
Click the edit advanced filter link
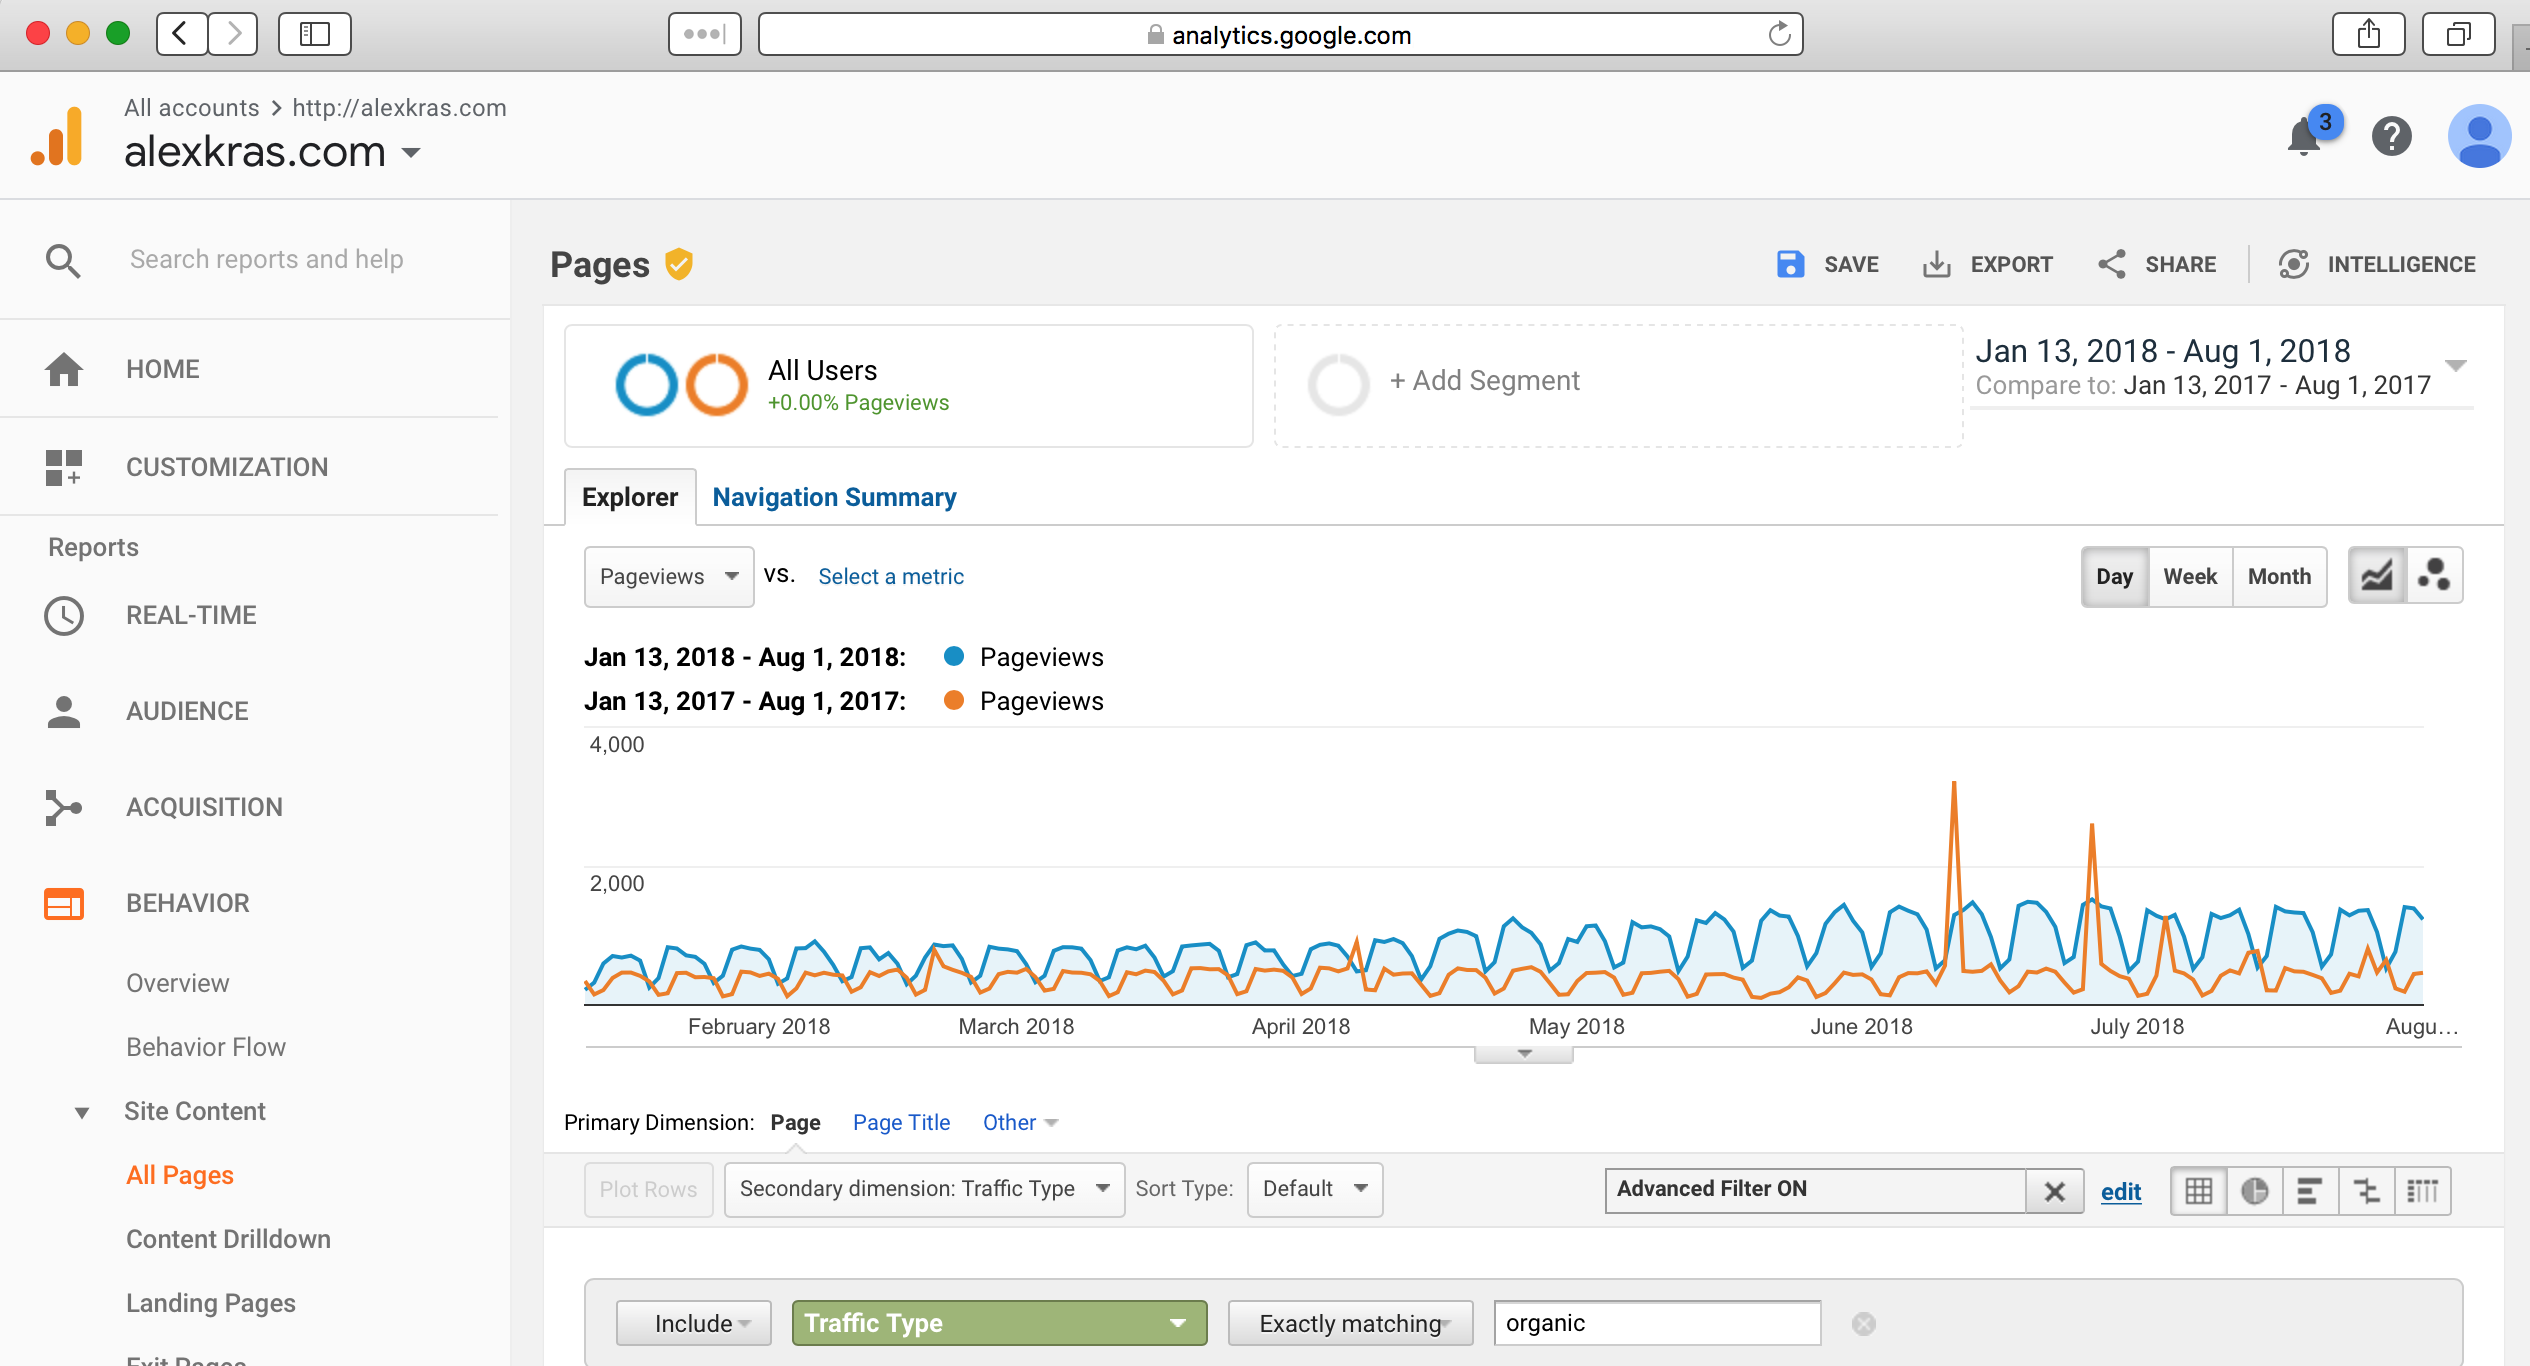click(x=2120, y=1191)
